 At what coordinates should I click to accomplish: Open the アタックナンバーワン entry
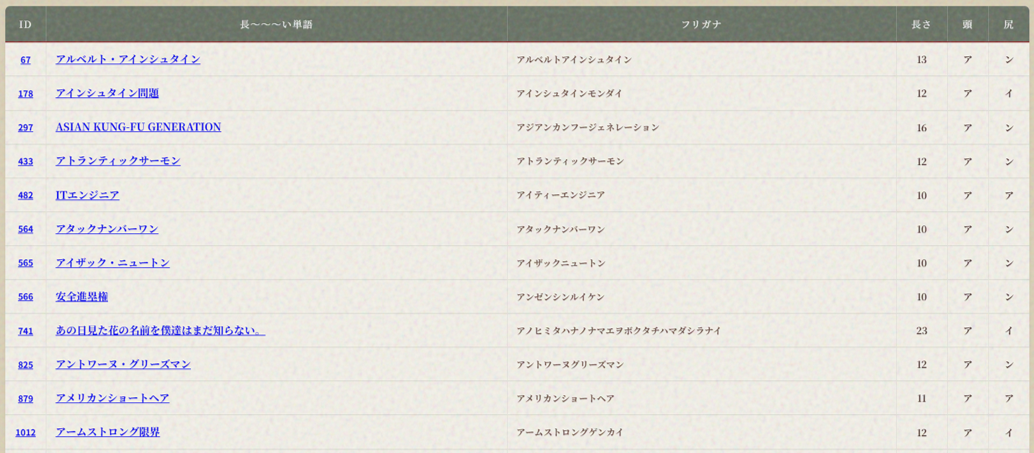coord(107,229)
